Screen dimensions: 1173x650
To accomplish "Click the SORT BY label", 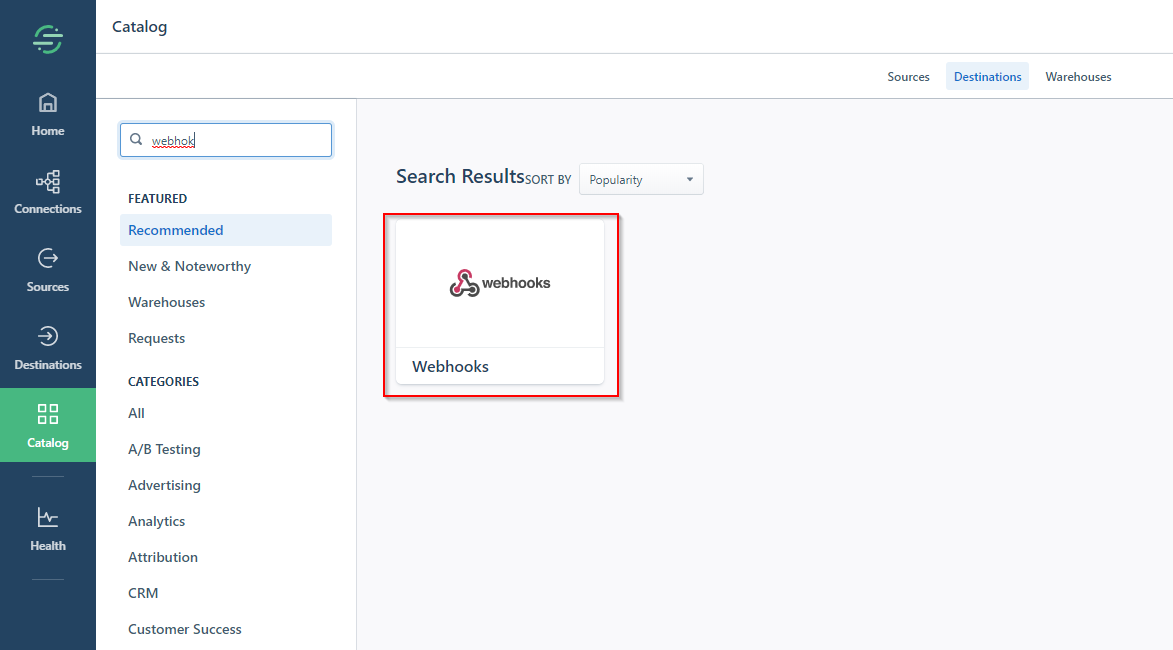I will point(548,180).
